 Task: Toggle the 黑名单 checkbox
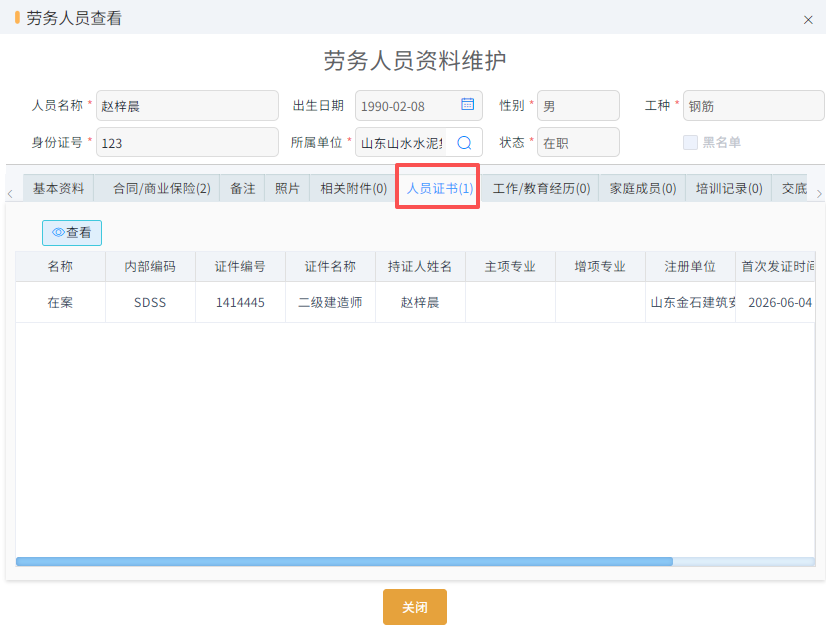[690, 142]
